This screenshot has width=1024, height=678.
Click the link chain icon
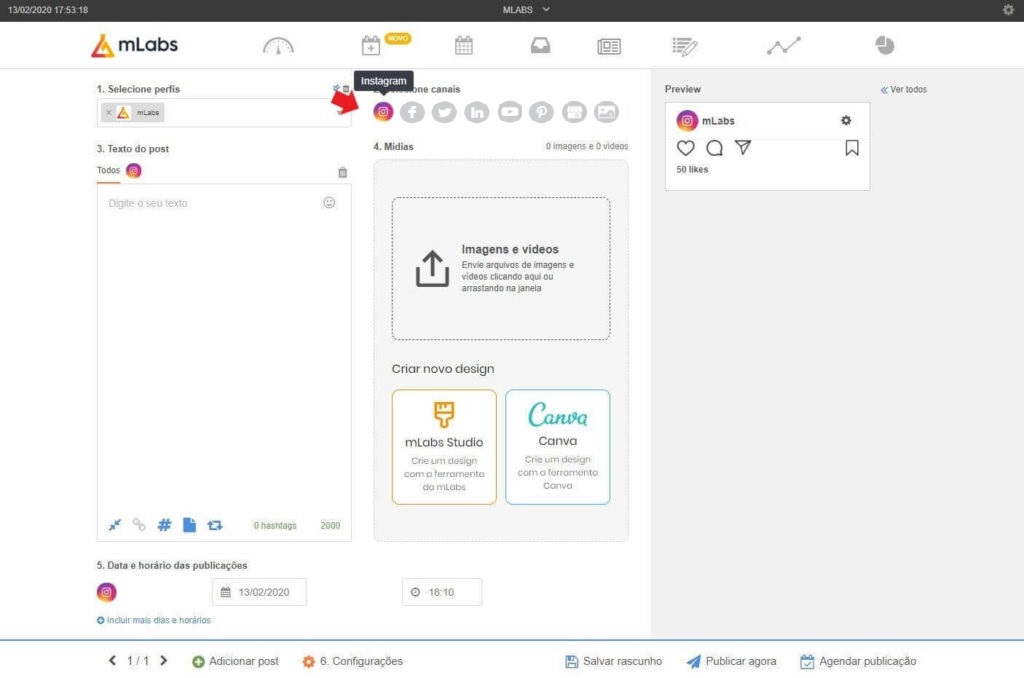click(139, 525)
